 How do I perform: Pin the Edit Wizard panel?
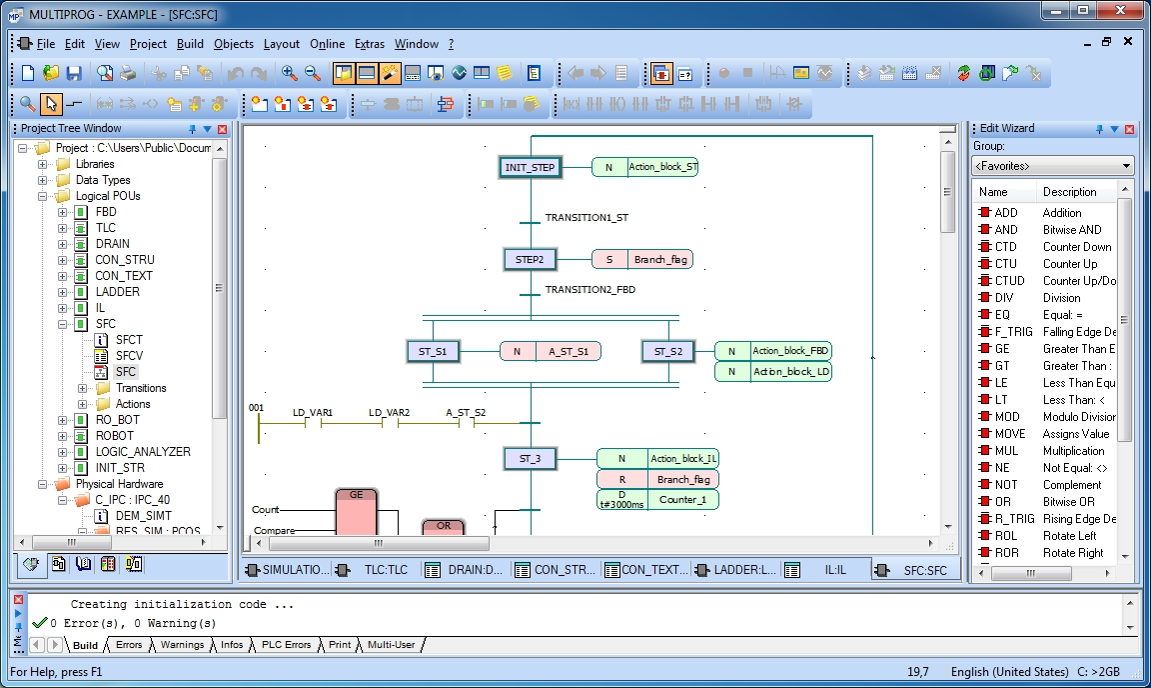[x=1100, y=129]
